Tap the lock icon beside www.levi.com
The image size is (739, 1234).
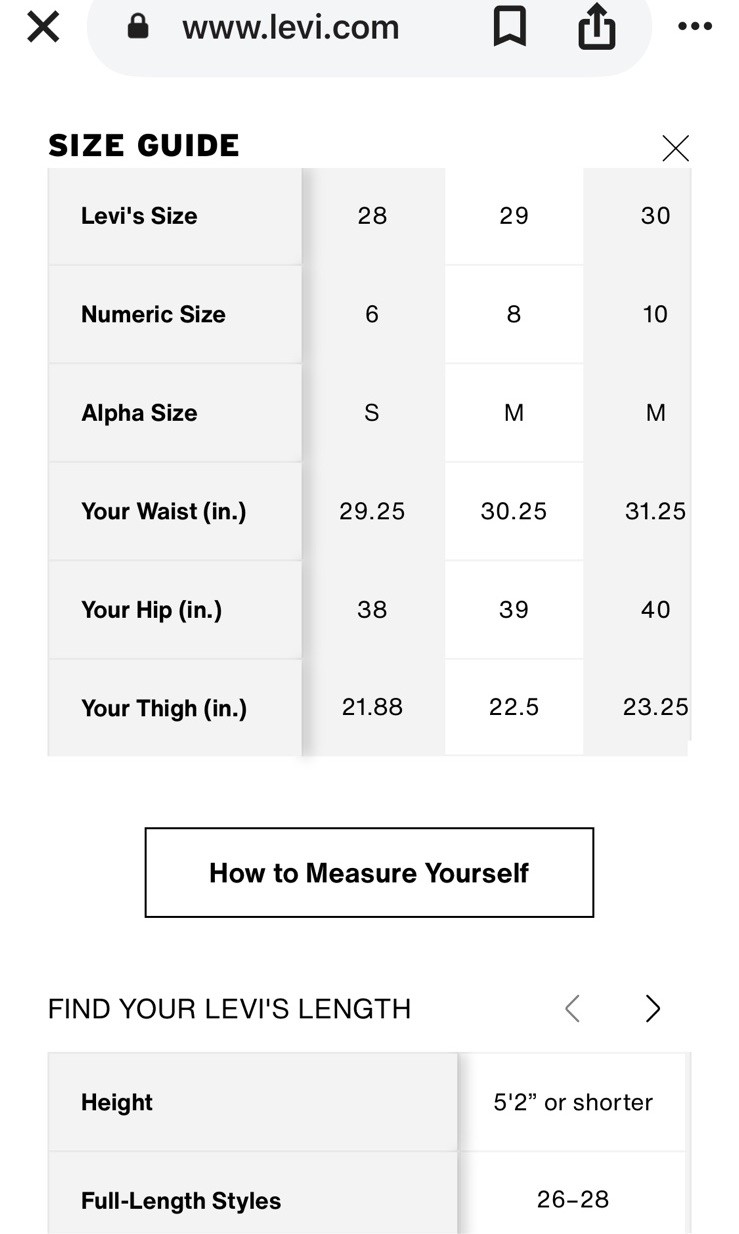pyautogui.click(x=138, y=26)
